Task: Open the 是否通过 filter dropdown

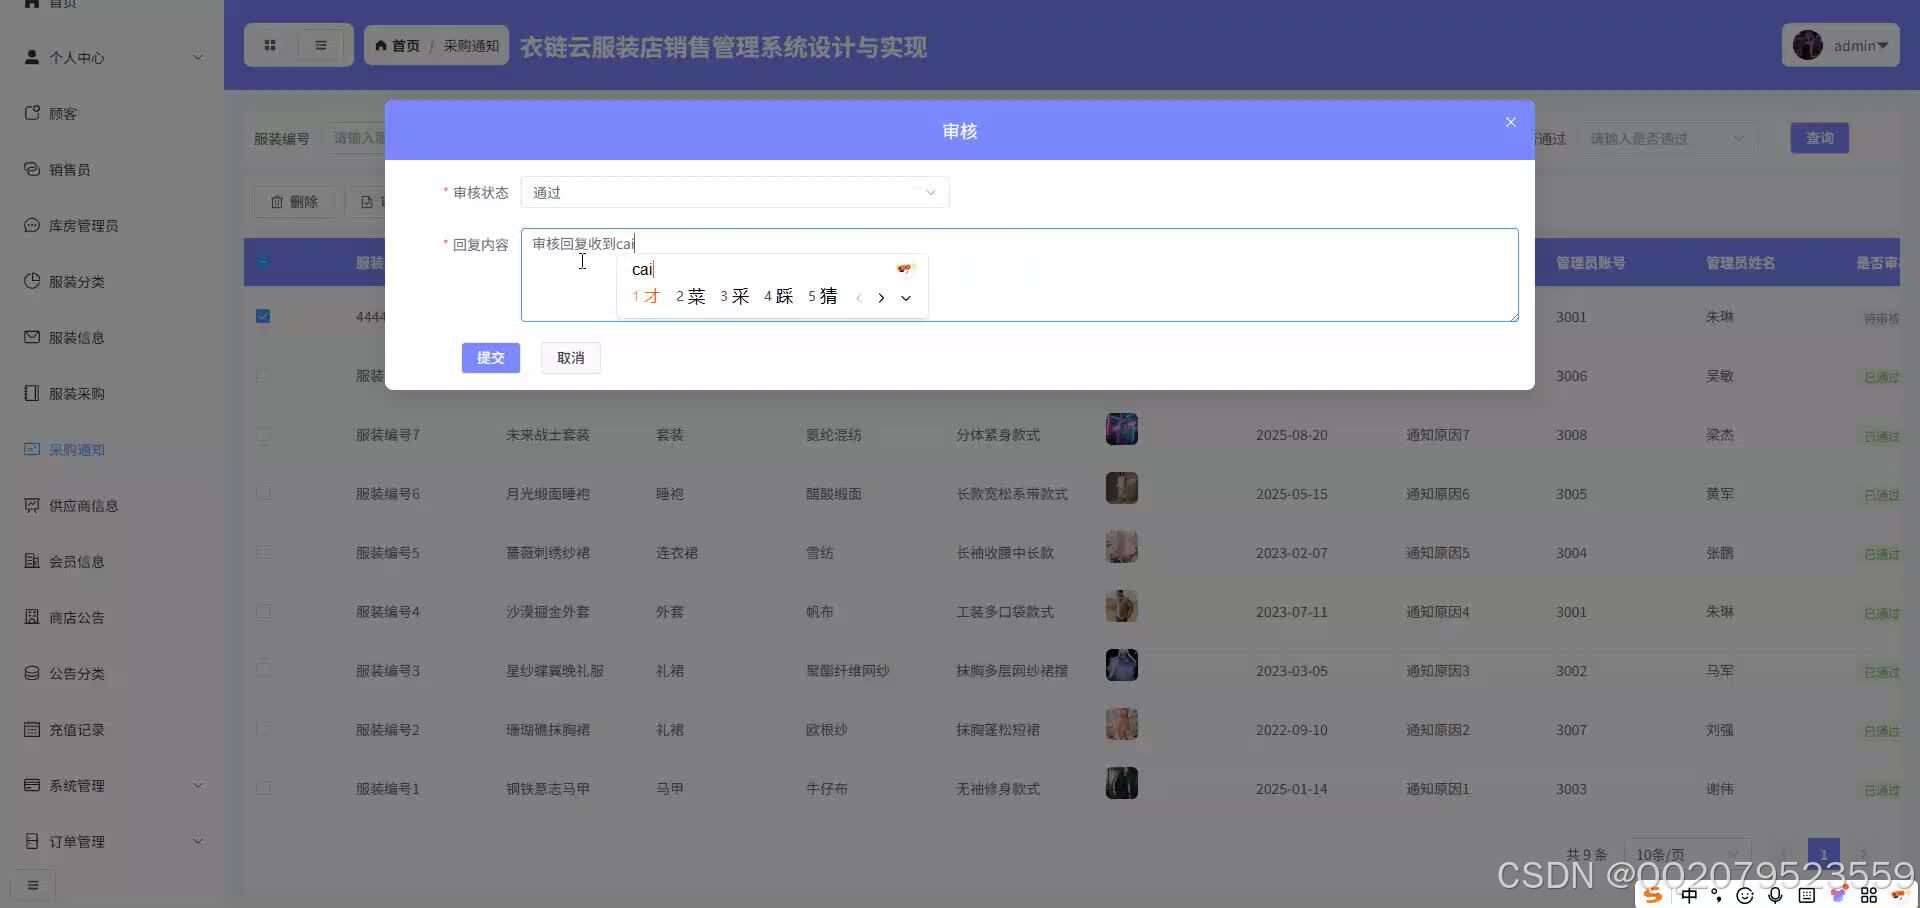Action: [x=1668, y=138]
